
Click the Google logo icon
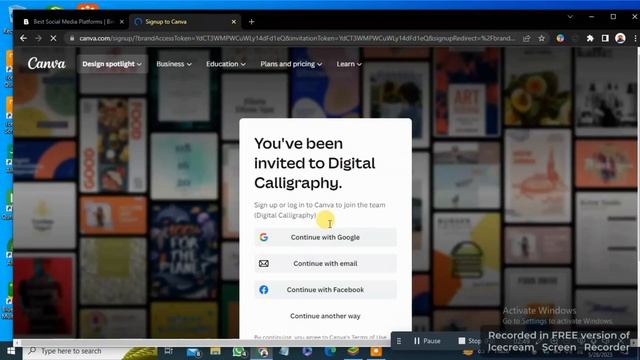[264, 237]
